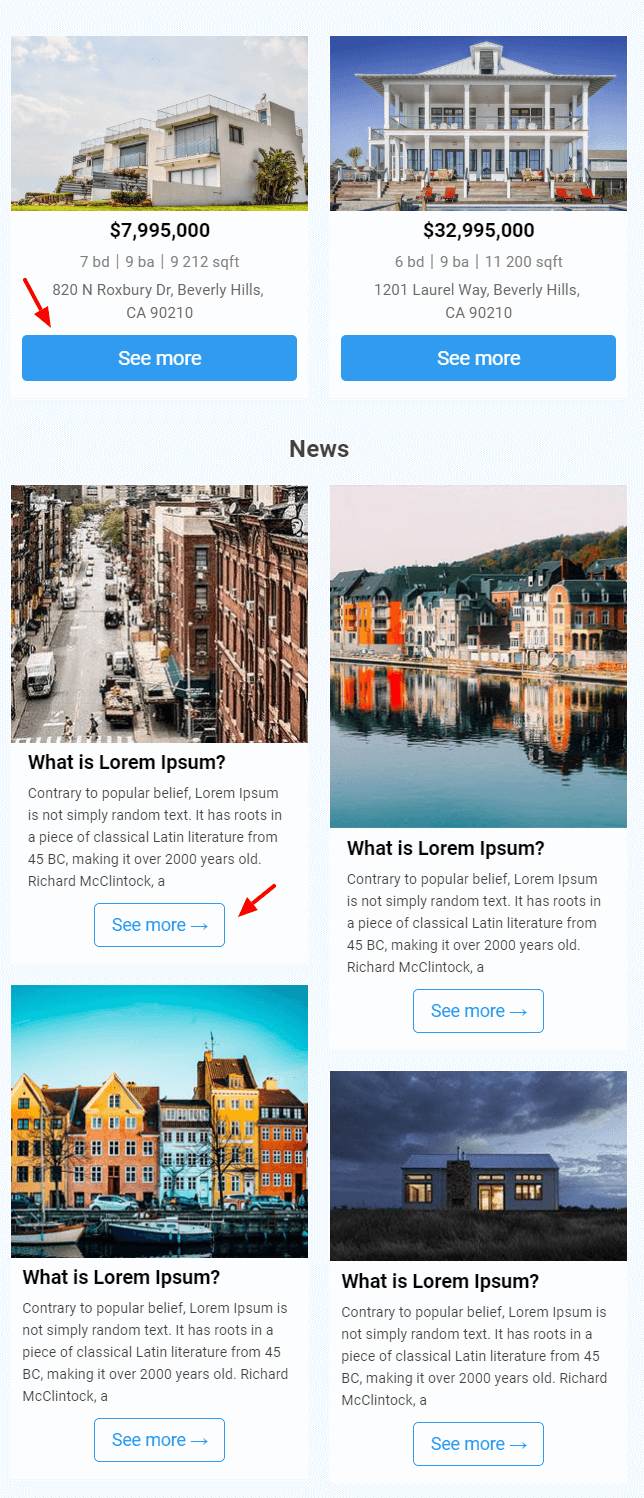Open the white modern house listing photo
Screen dimensions: 644x1498
159,124
